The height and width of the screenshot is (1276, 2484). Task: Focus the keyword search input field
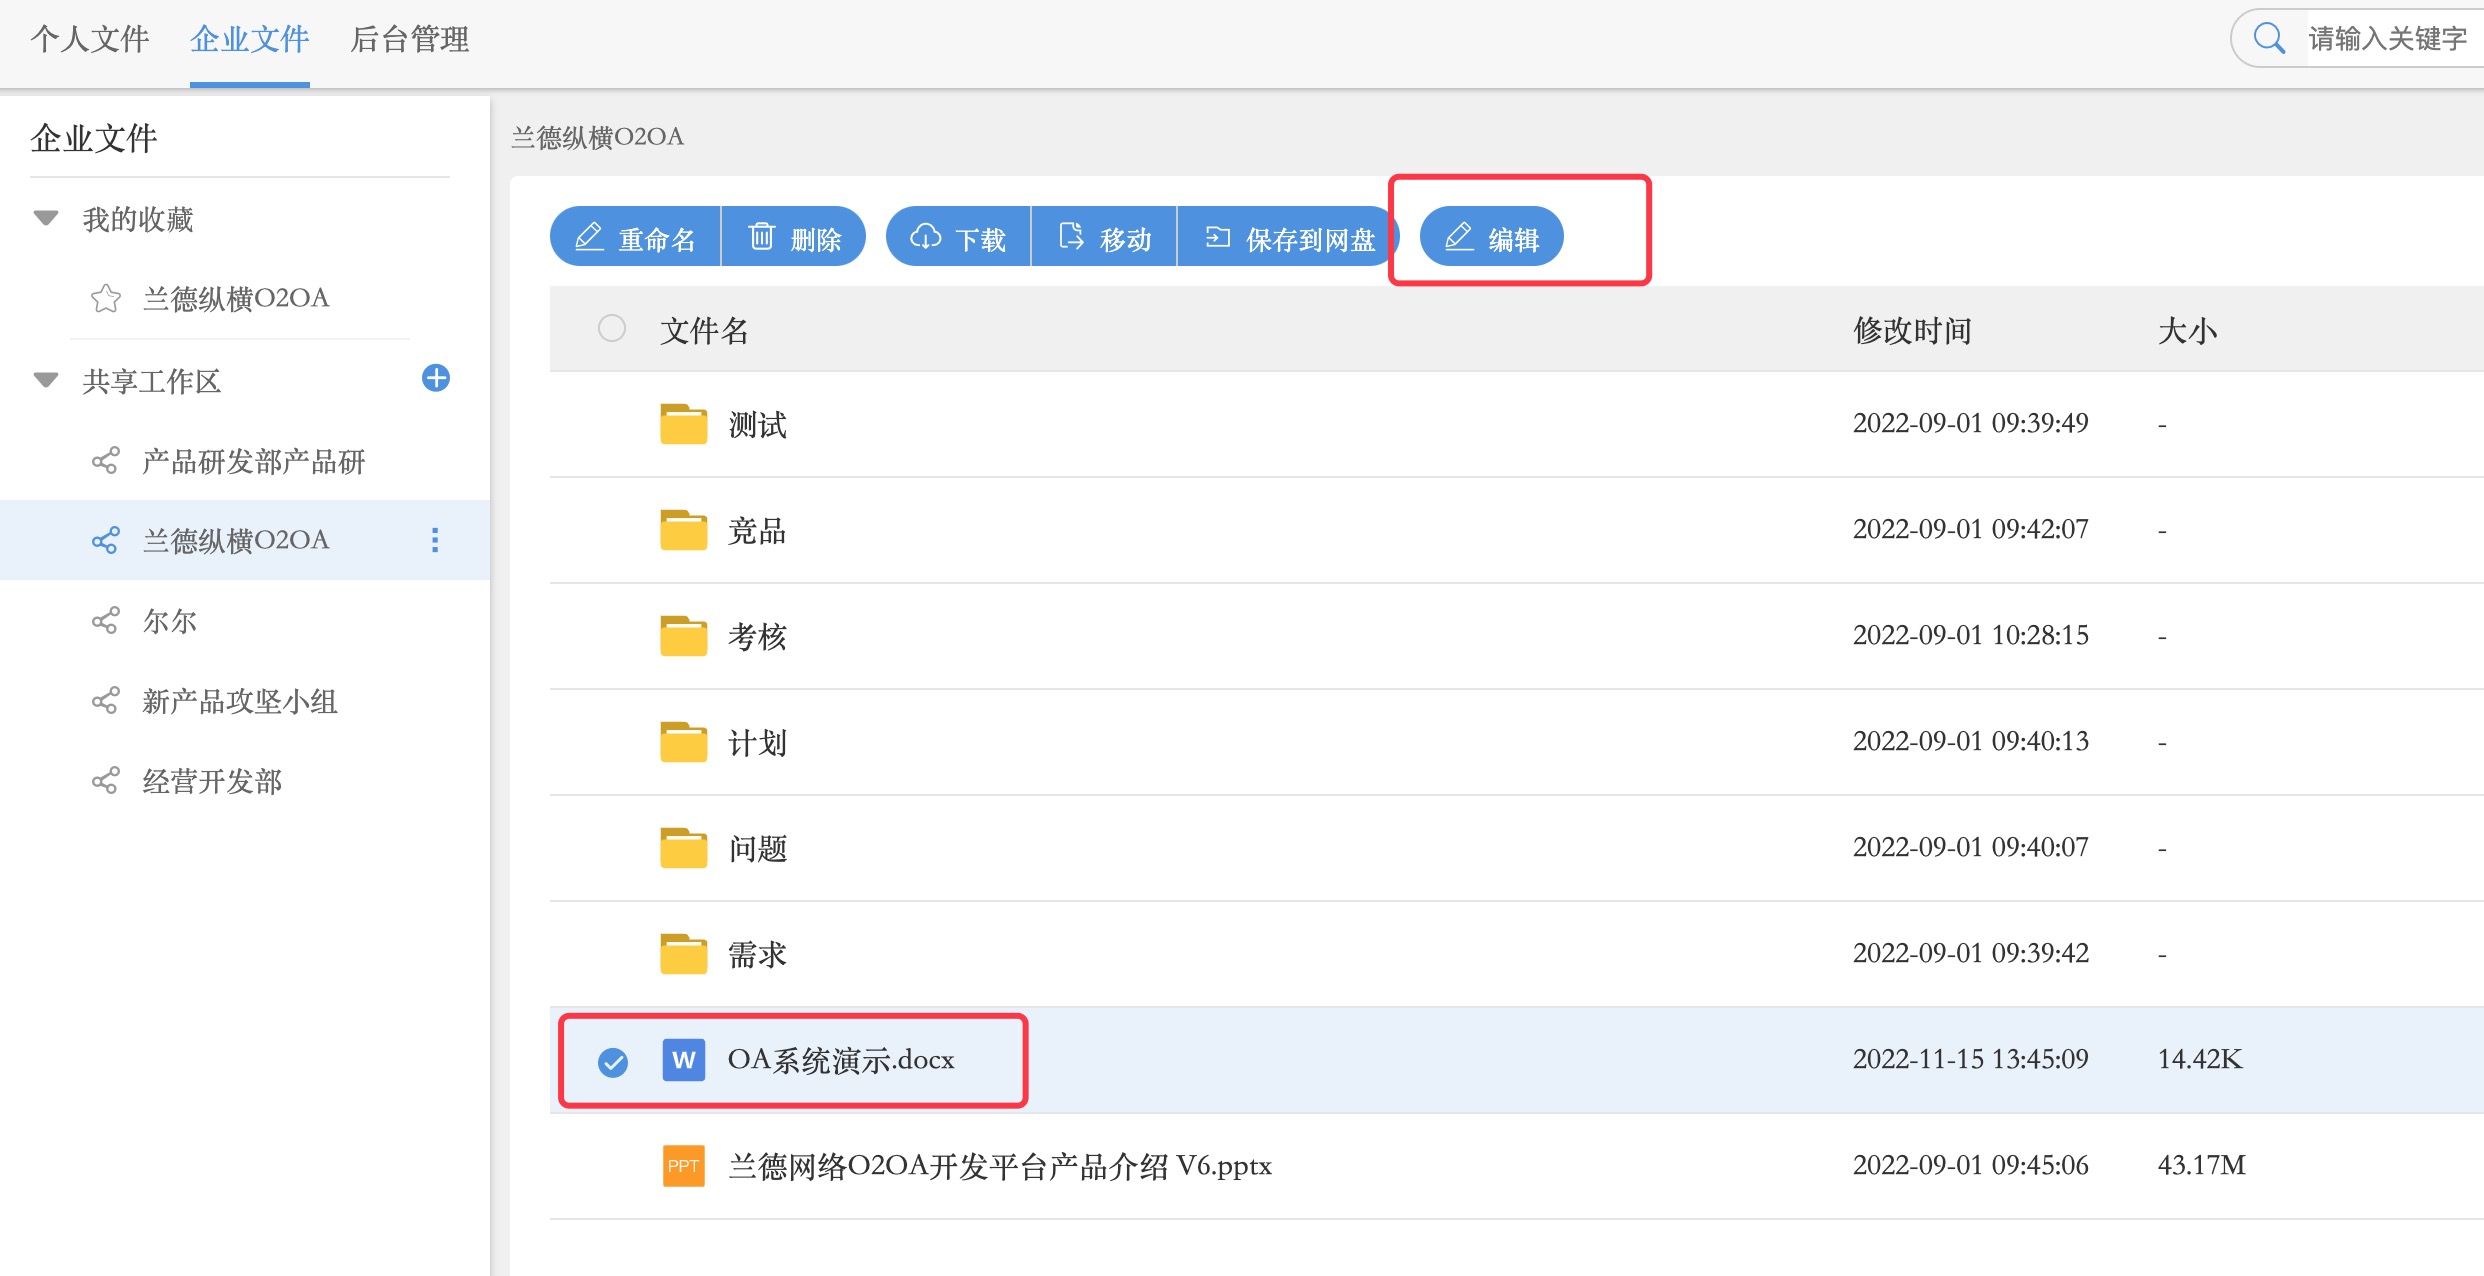(x=2390, y=39)
